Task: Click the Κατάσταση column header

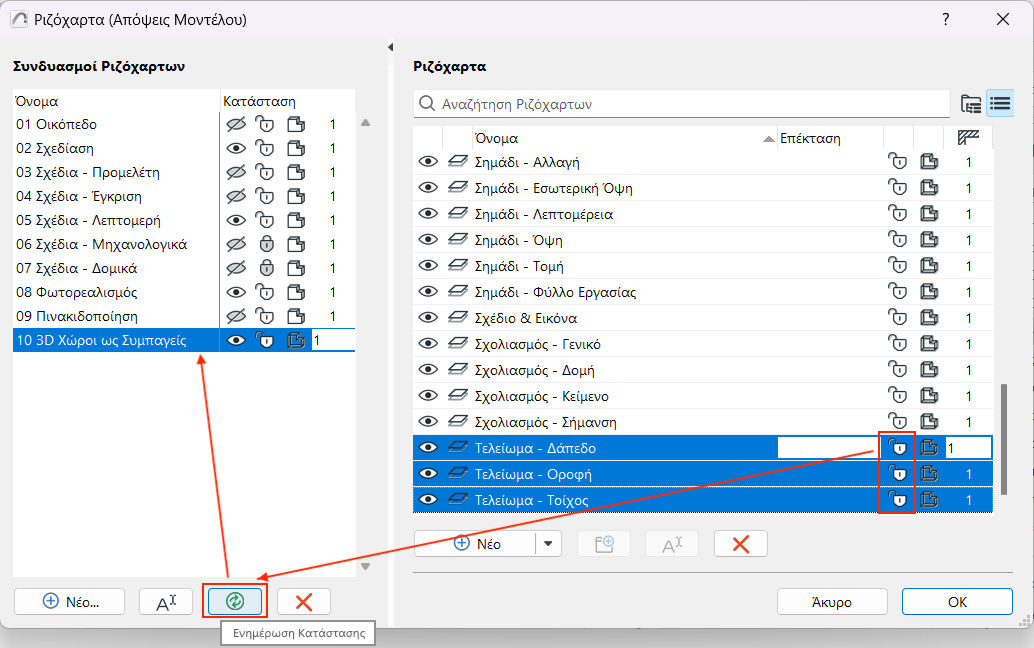Action: [288, 102]
